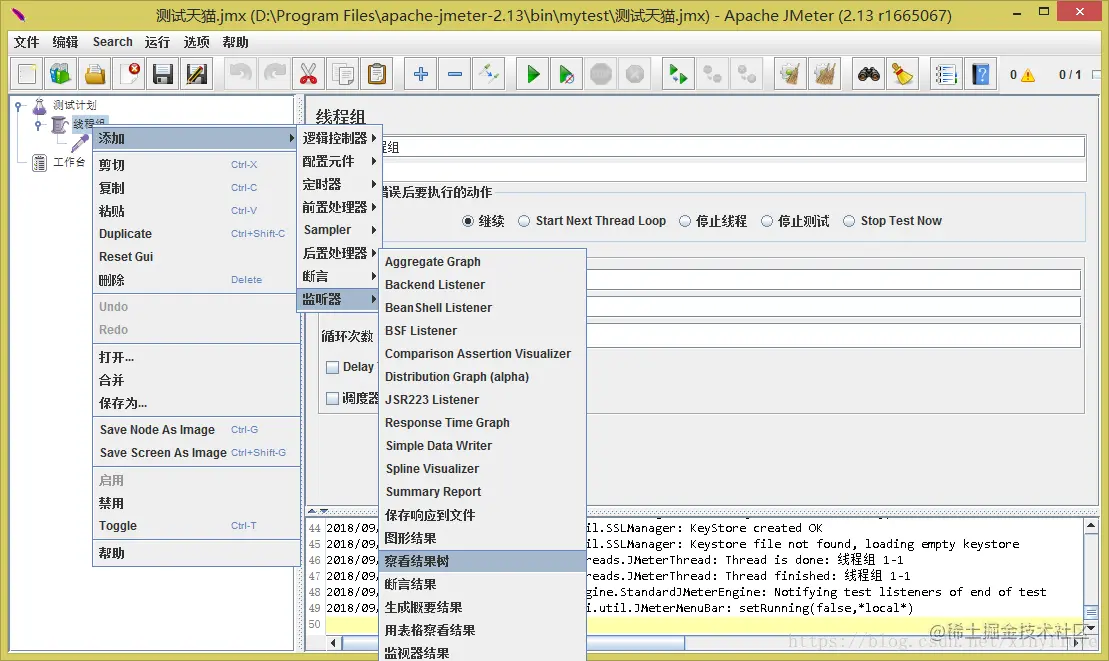1109x661 pixels.
Task: Click the Cut scissors icon
Action: (x=308, y=74)
